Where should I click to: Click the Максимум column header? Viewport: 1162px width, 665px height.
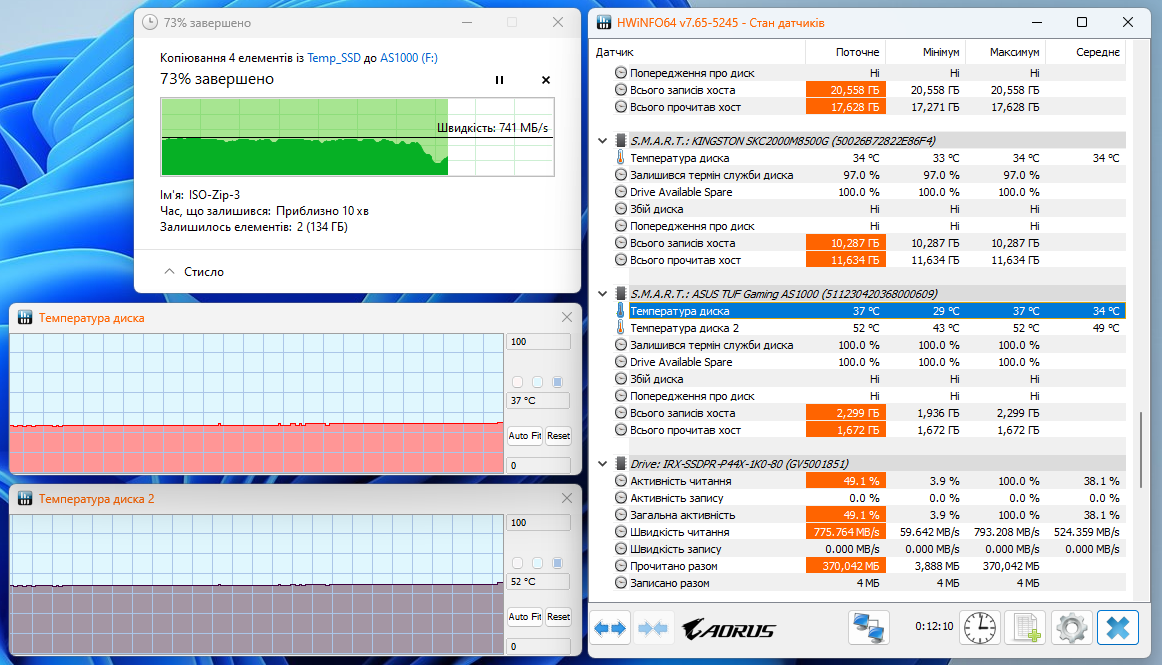point(1006,52)
